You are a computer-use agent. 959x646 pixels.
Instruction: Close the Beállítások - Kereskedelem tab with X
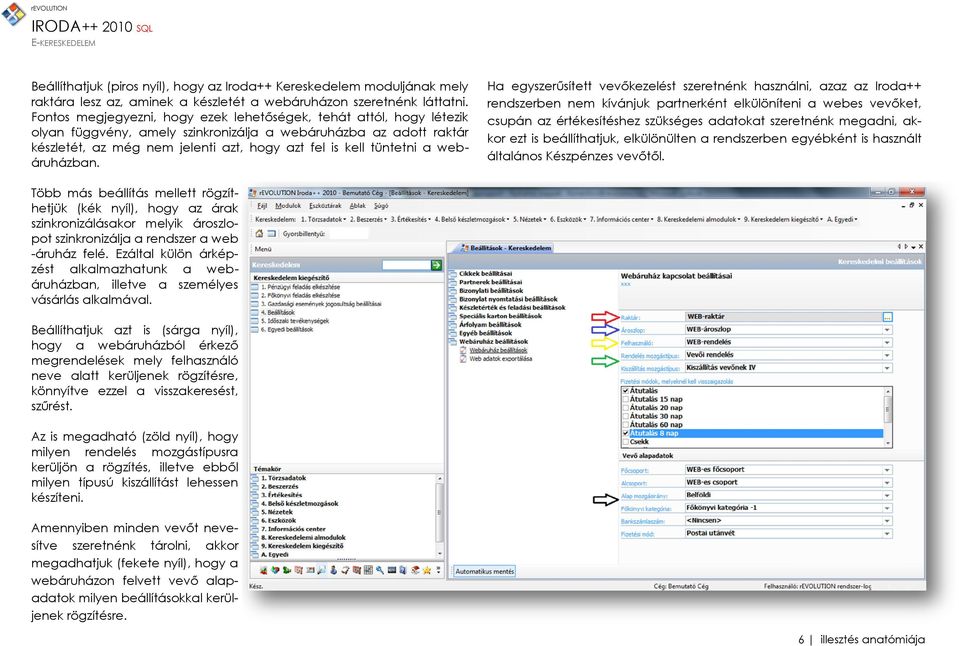920,247
